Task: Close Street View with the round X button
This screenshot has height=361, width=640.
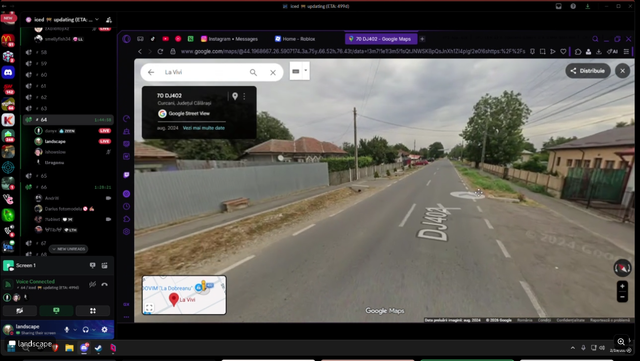Action: point(622,71)
